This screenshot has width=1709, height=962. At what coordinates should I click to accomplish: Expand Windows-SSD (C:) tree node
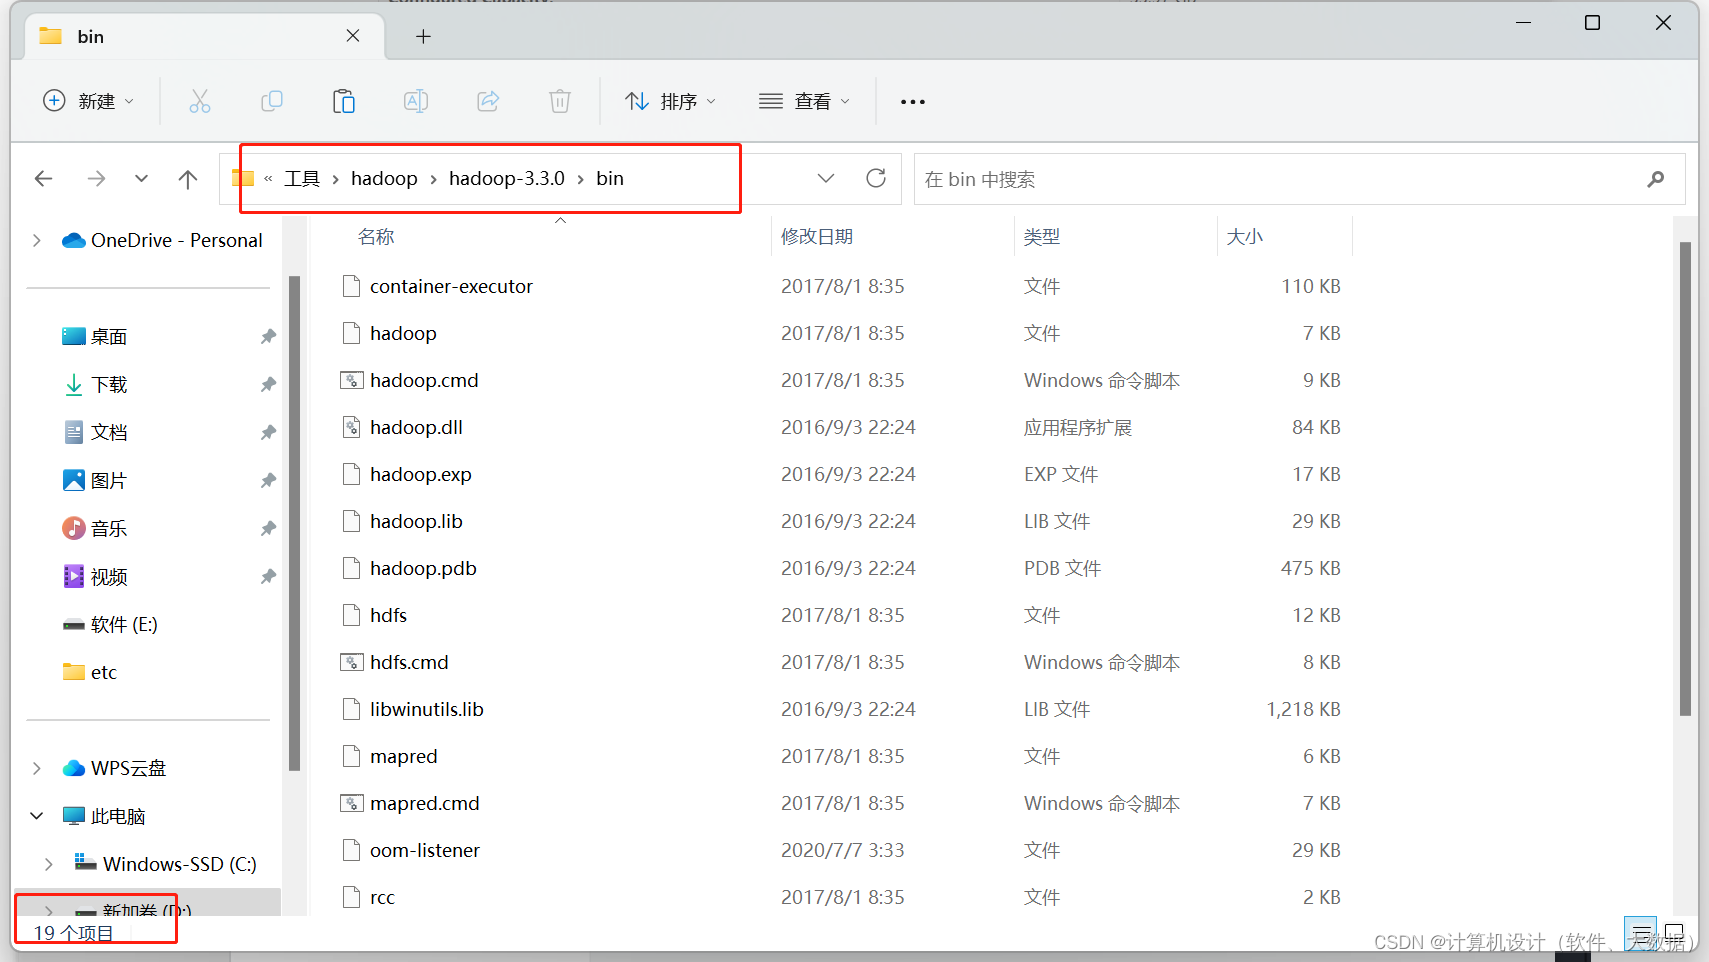[49, 865]
